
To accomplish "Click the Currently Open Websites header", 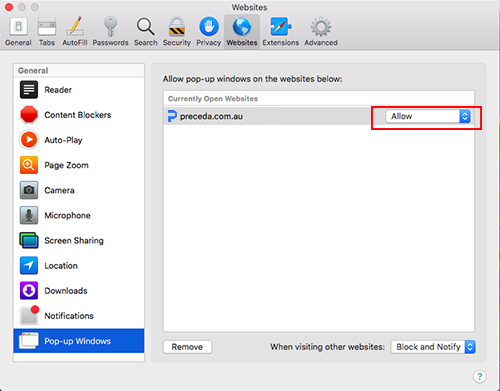I will coord(213,99).
